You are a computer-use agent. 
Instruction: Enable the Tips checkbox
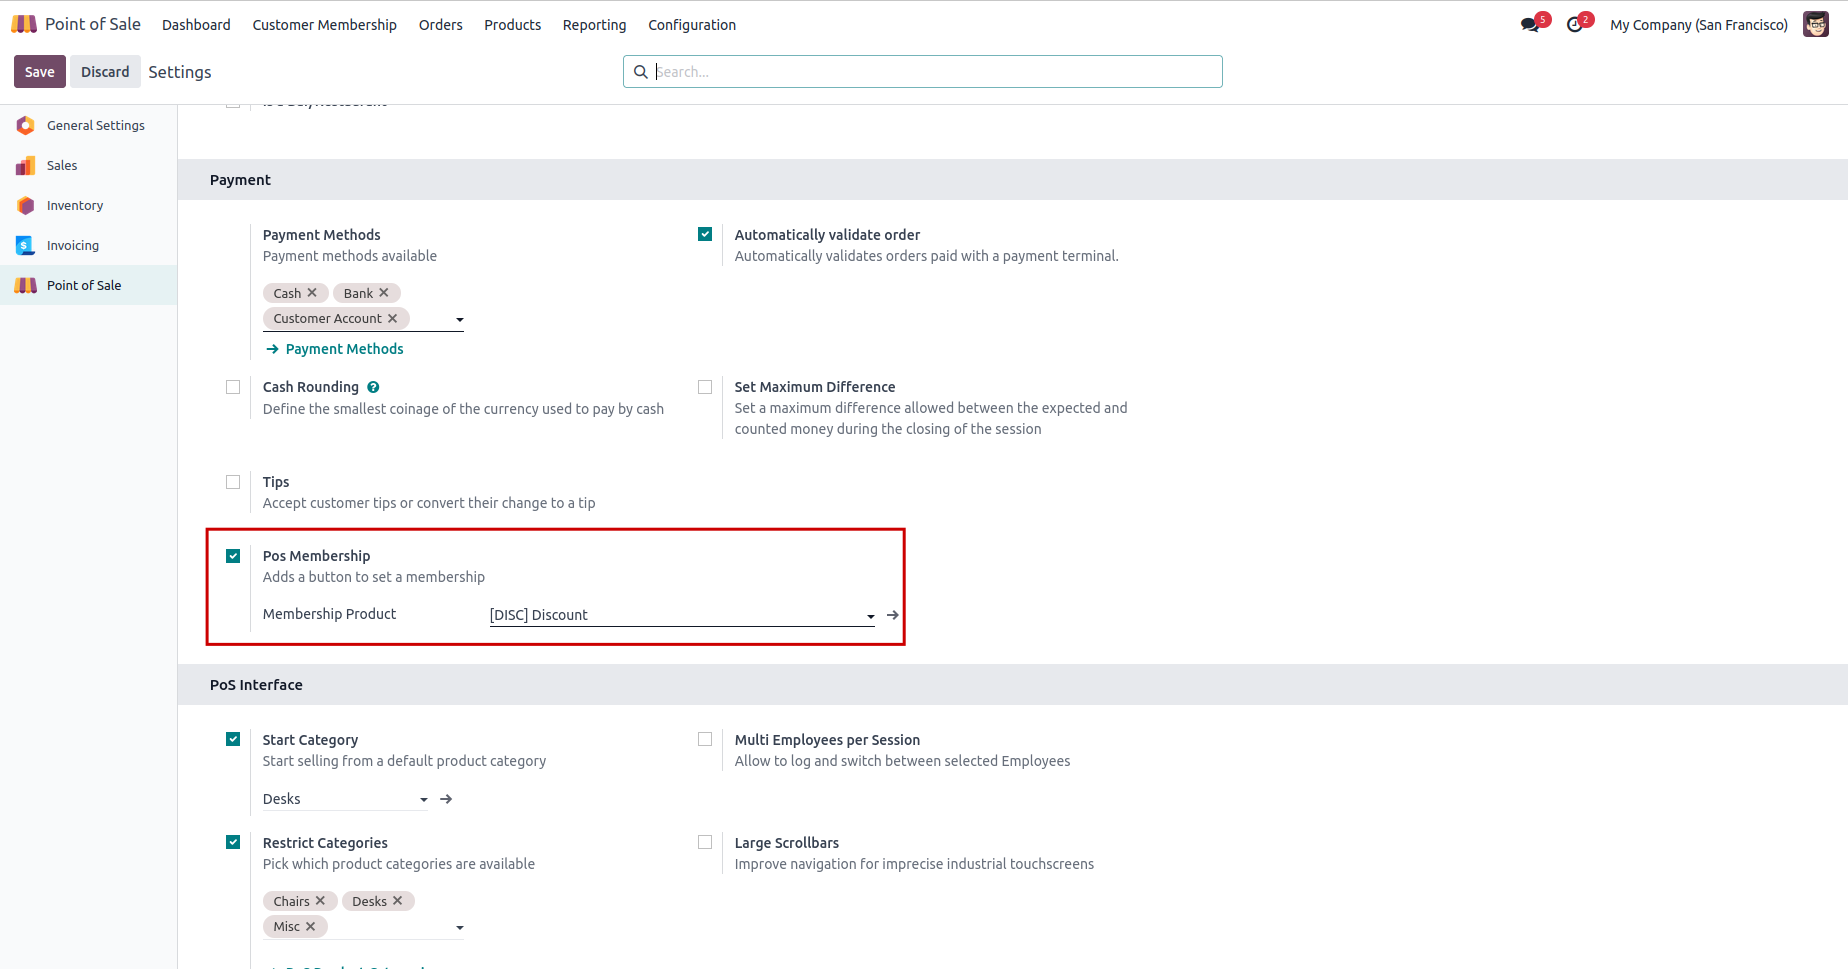click(x=233, y=482)
